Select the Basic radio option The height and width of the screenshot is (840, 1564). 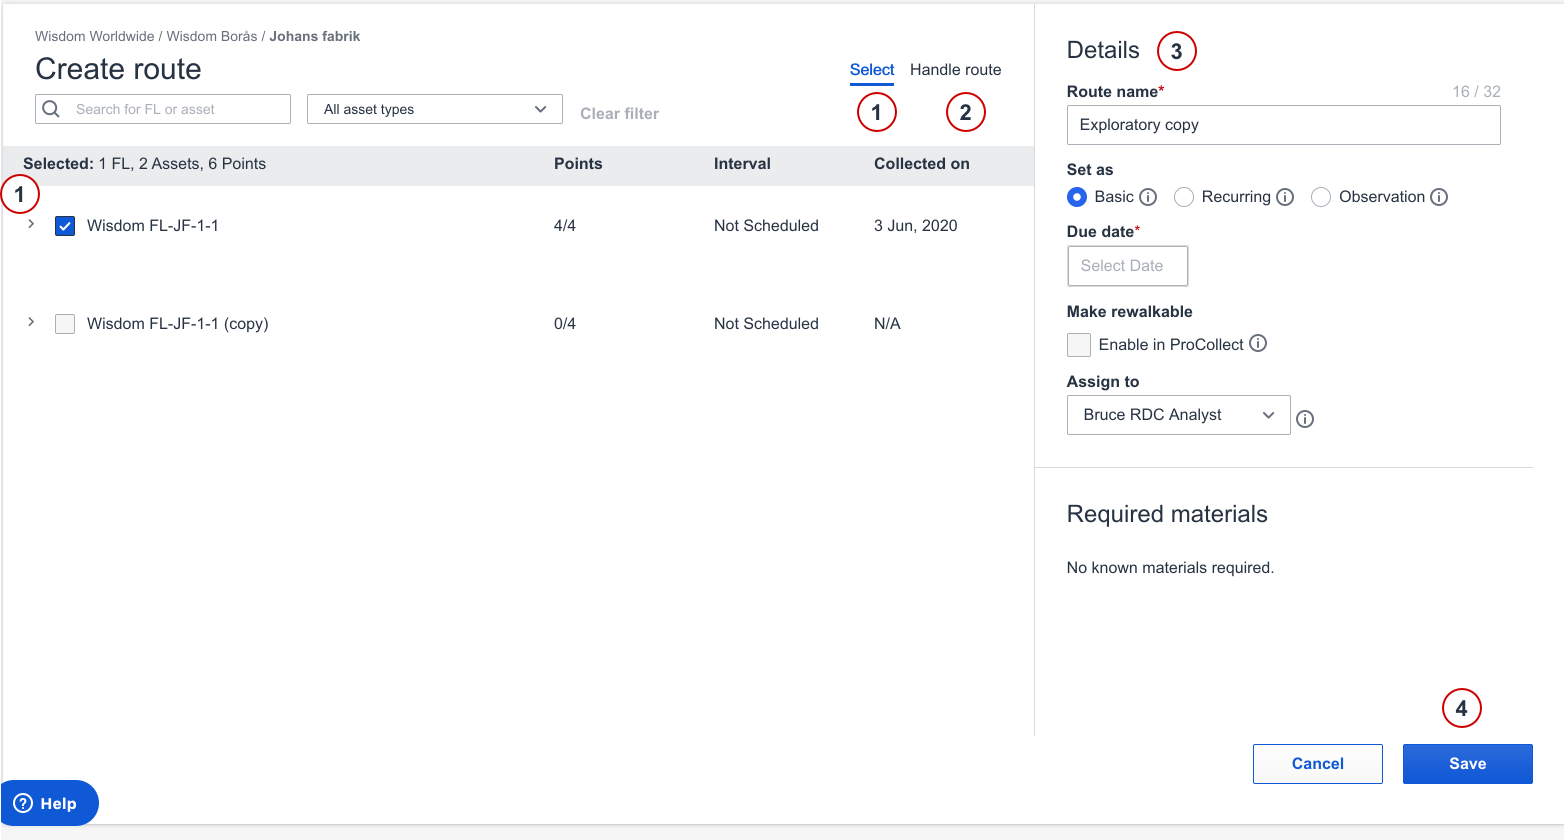1077,197
